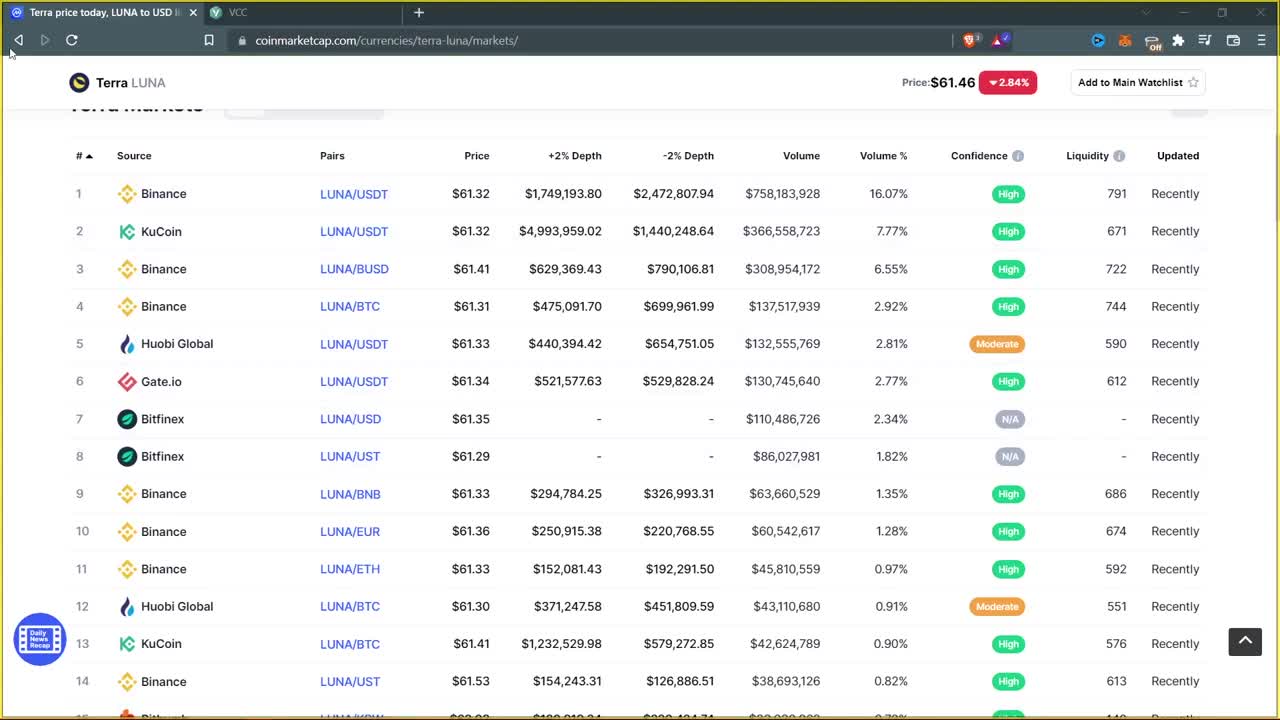
Task: Open the Brave wallet icon
Action: tap(1233, 40)
